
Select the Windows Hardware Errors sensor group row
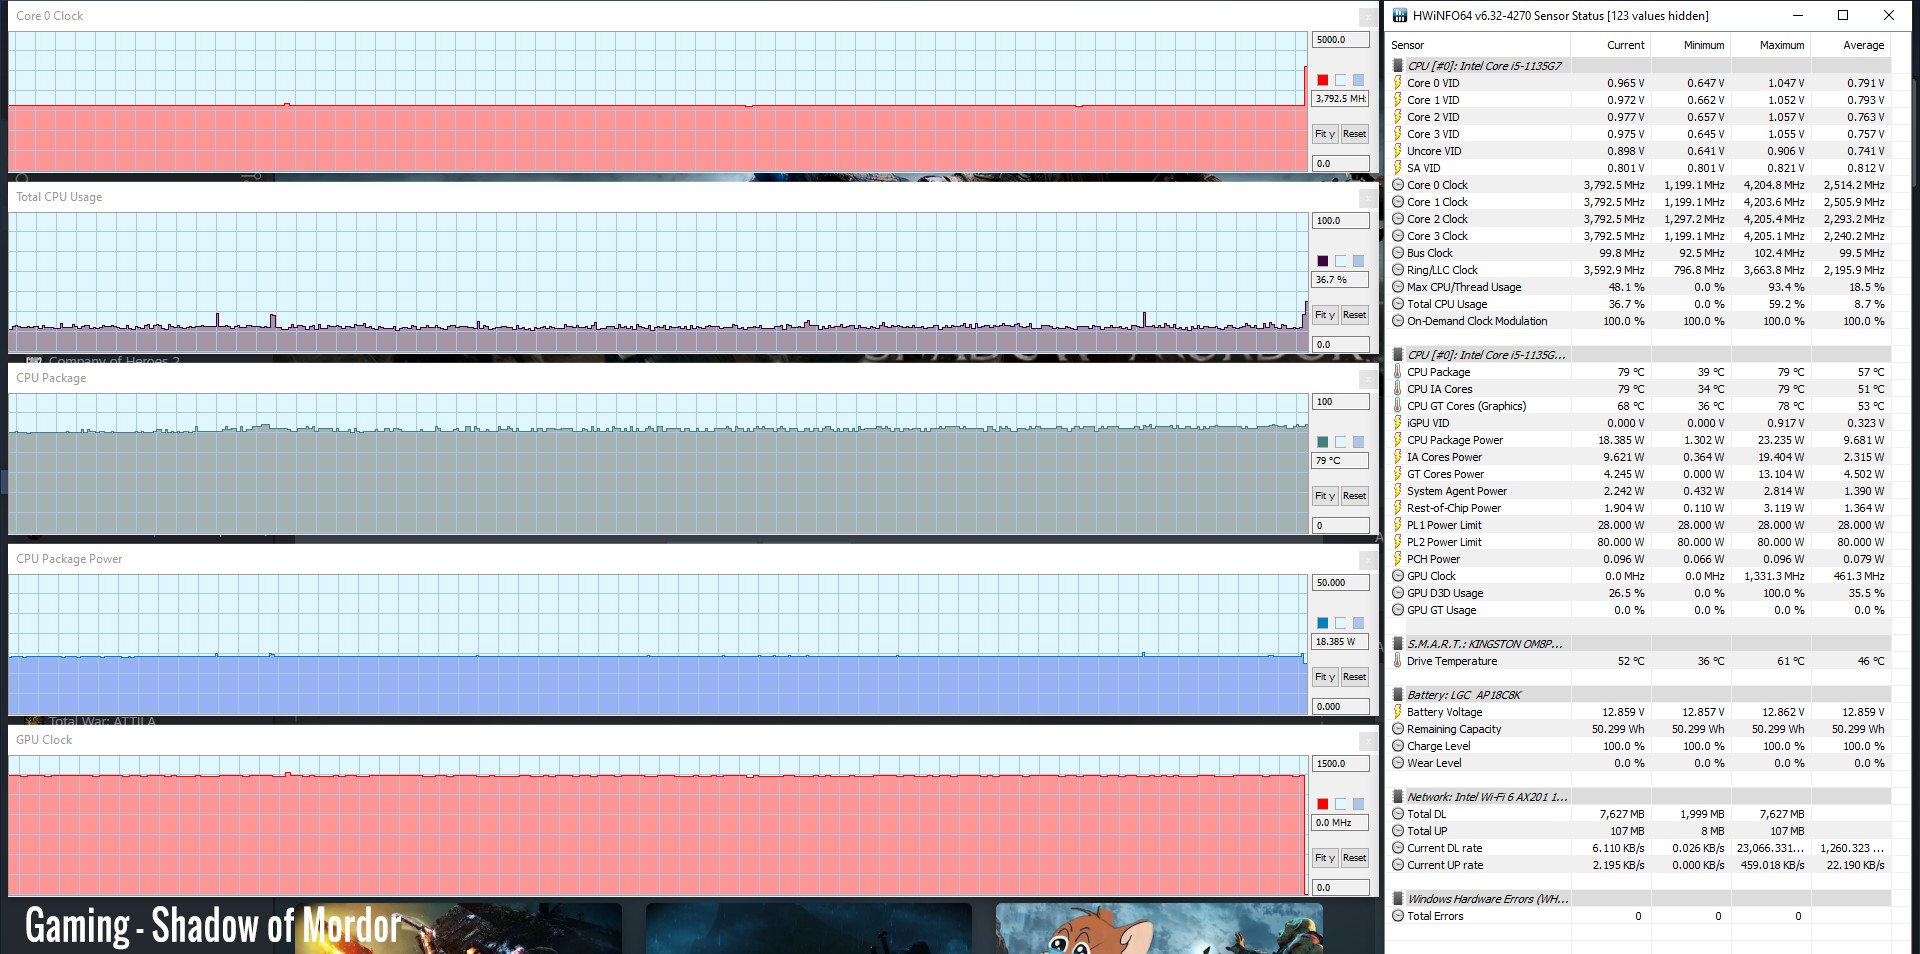coord(1487,899)
